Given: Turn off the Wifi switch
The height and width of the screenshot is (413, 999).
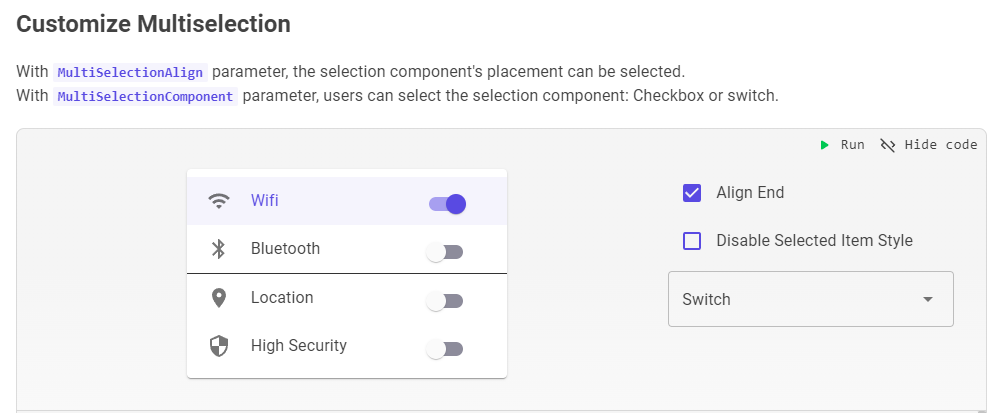Looking at the screenshot, I should pos(447,204).
